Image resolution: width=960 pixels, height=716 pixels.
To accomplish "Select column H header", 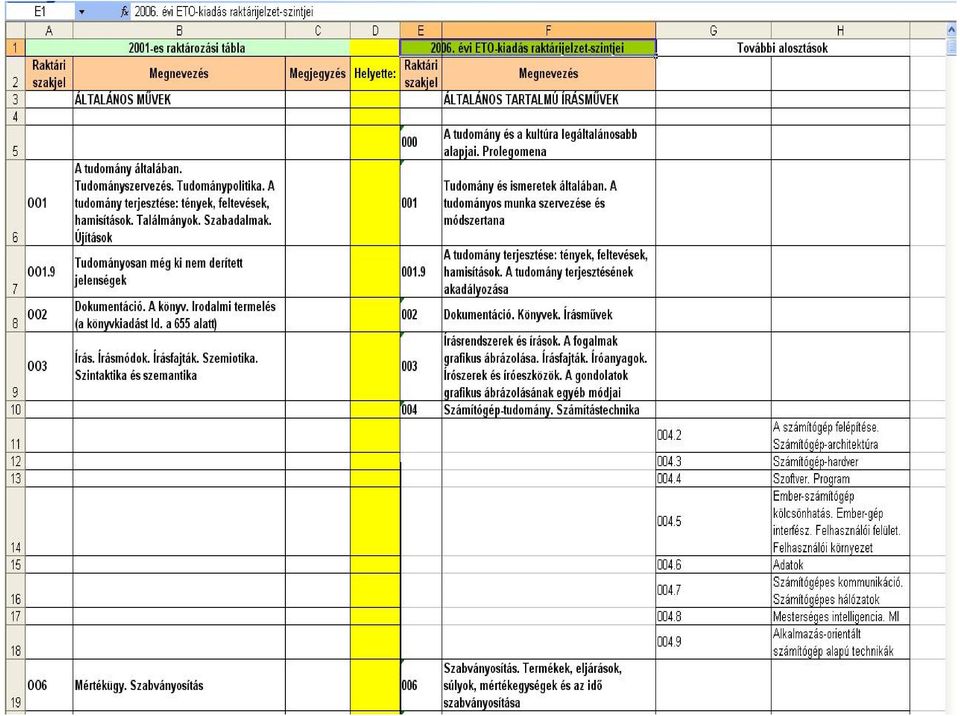I will tap(840, 31).
